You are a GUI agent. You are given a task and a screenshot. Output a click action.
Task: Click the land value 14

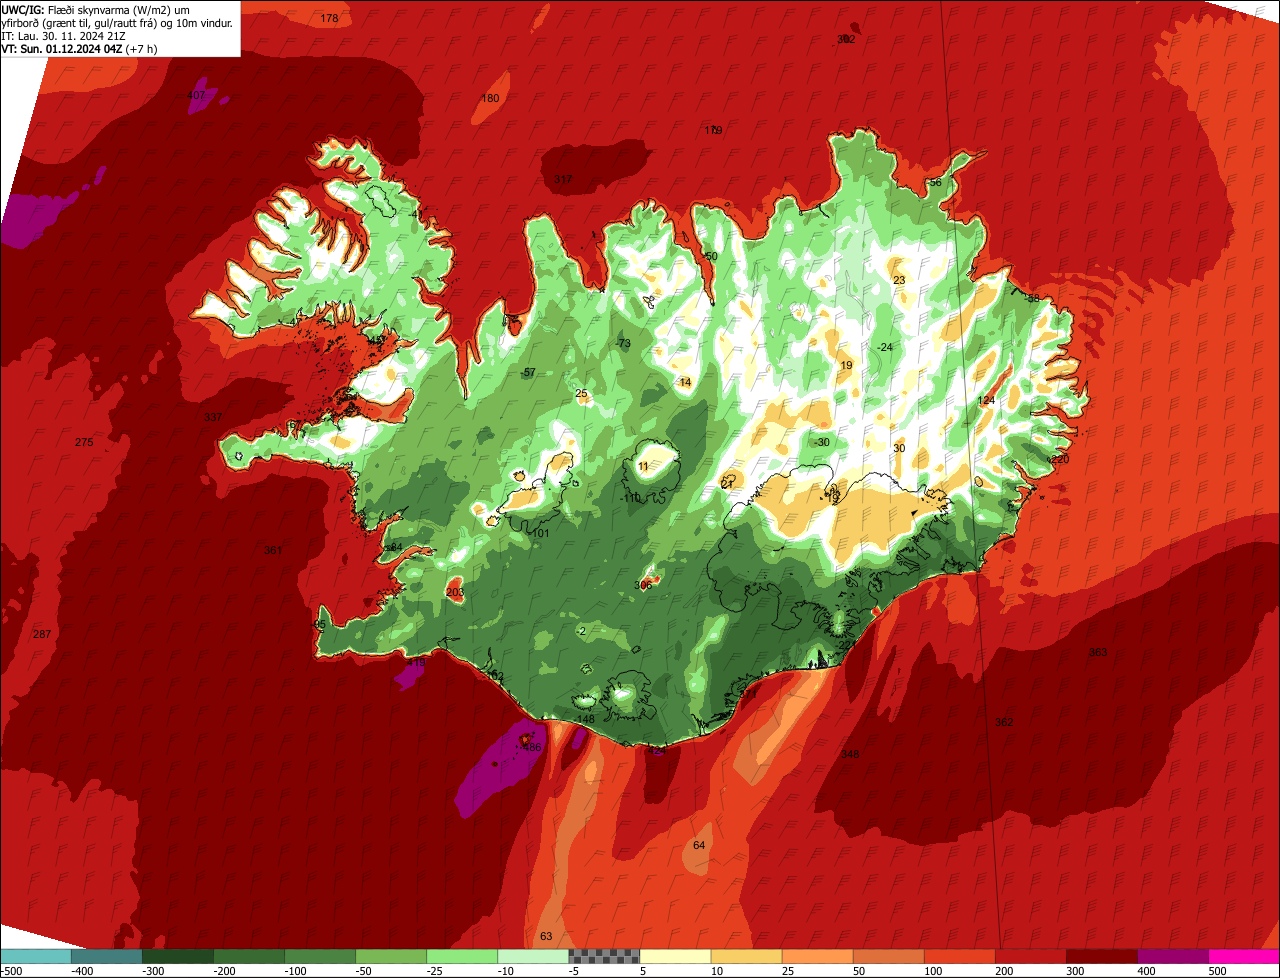point(685,382)
